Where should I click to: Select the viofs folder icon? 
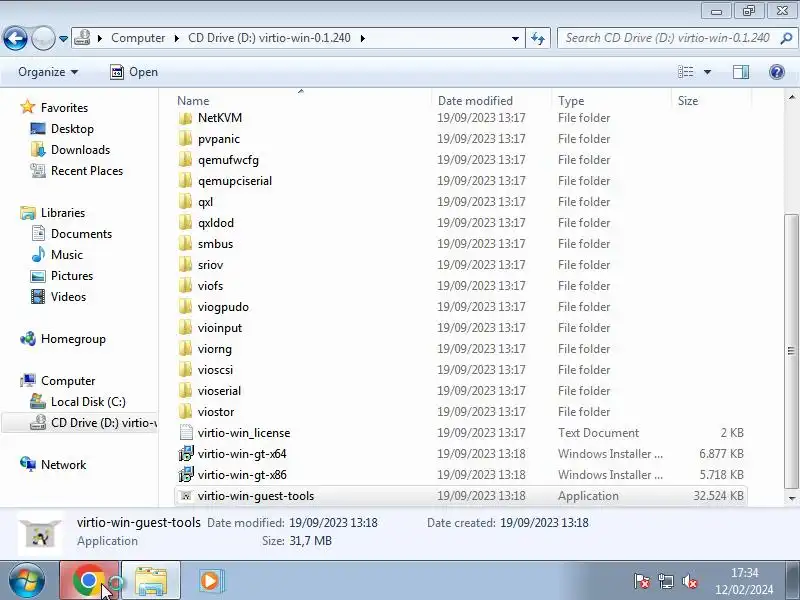point(186,286)
